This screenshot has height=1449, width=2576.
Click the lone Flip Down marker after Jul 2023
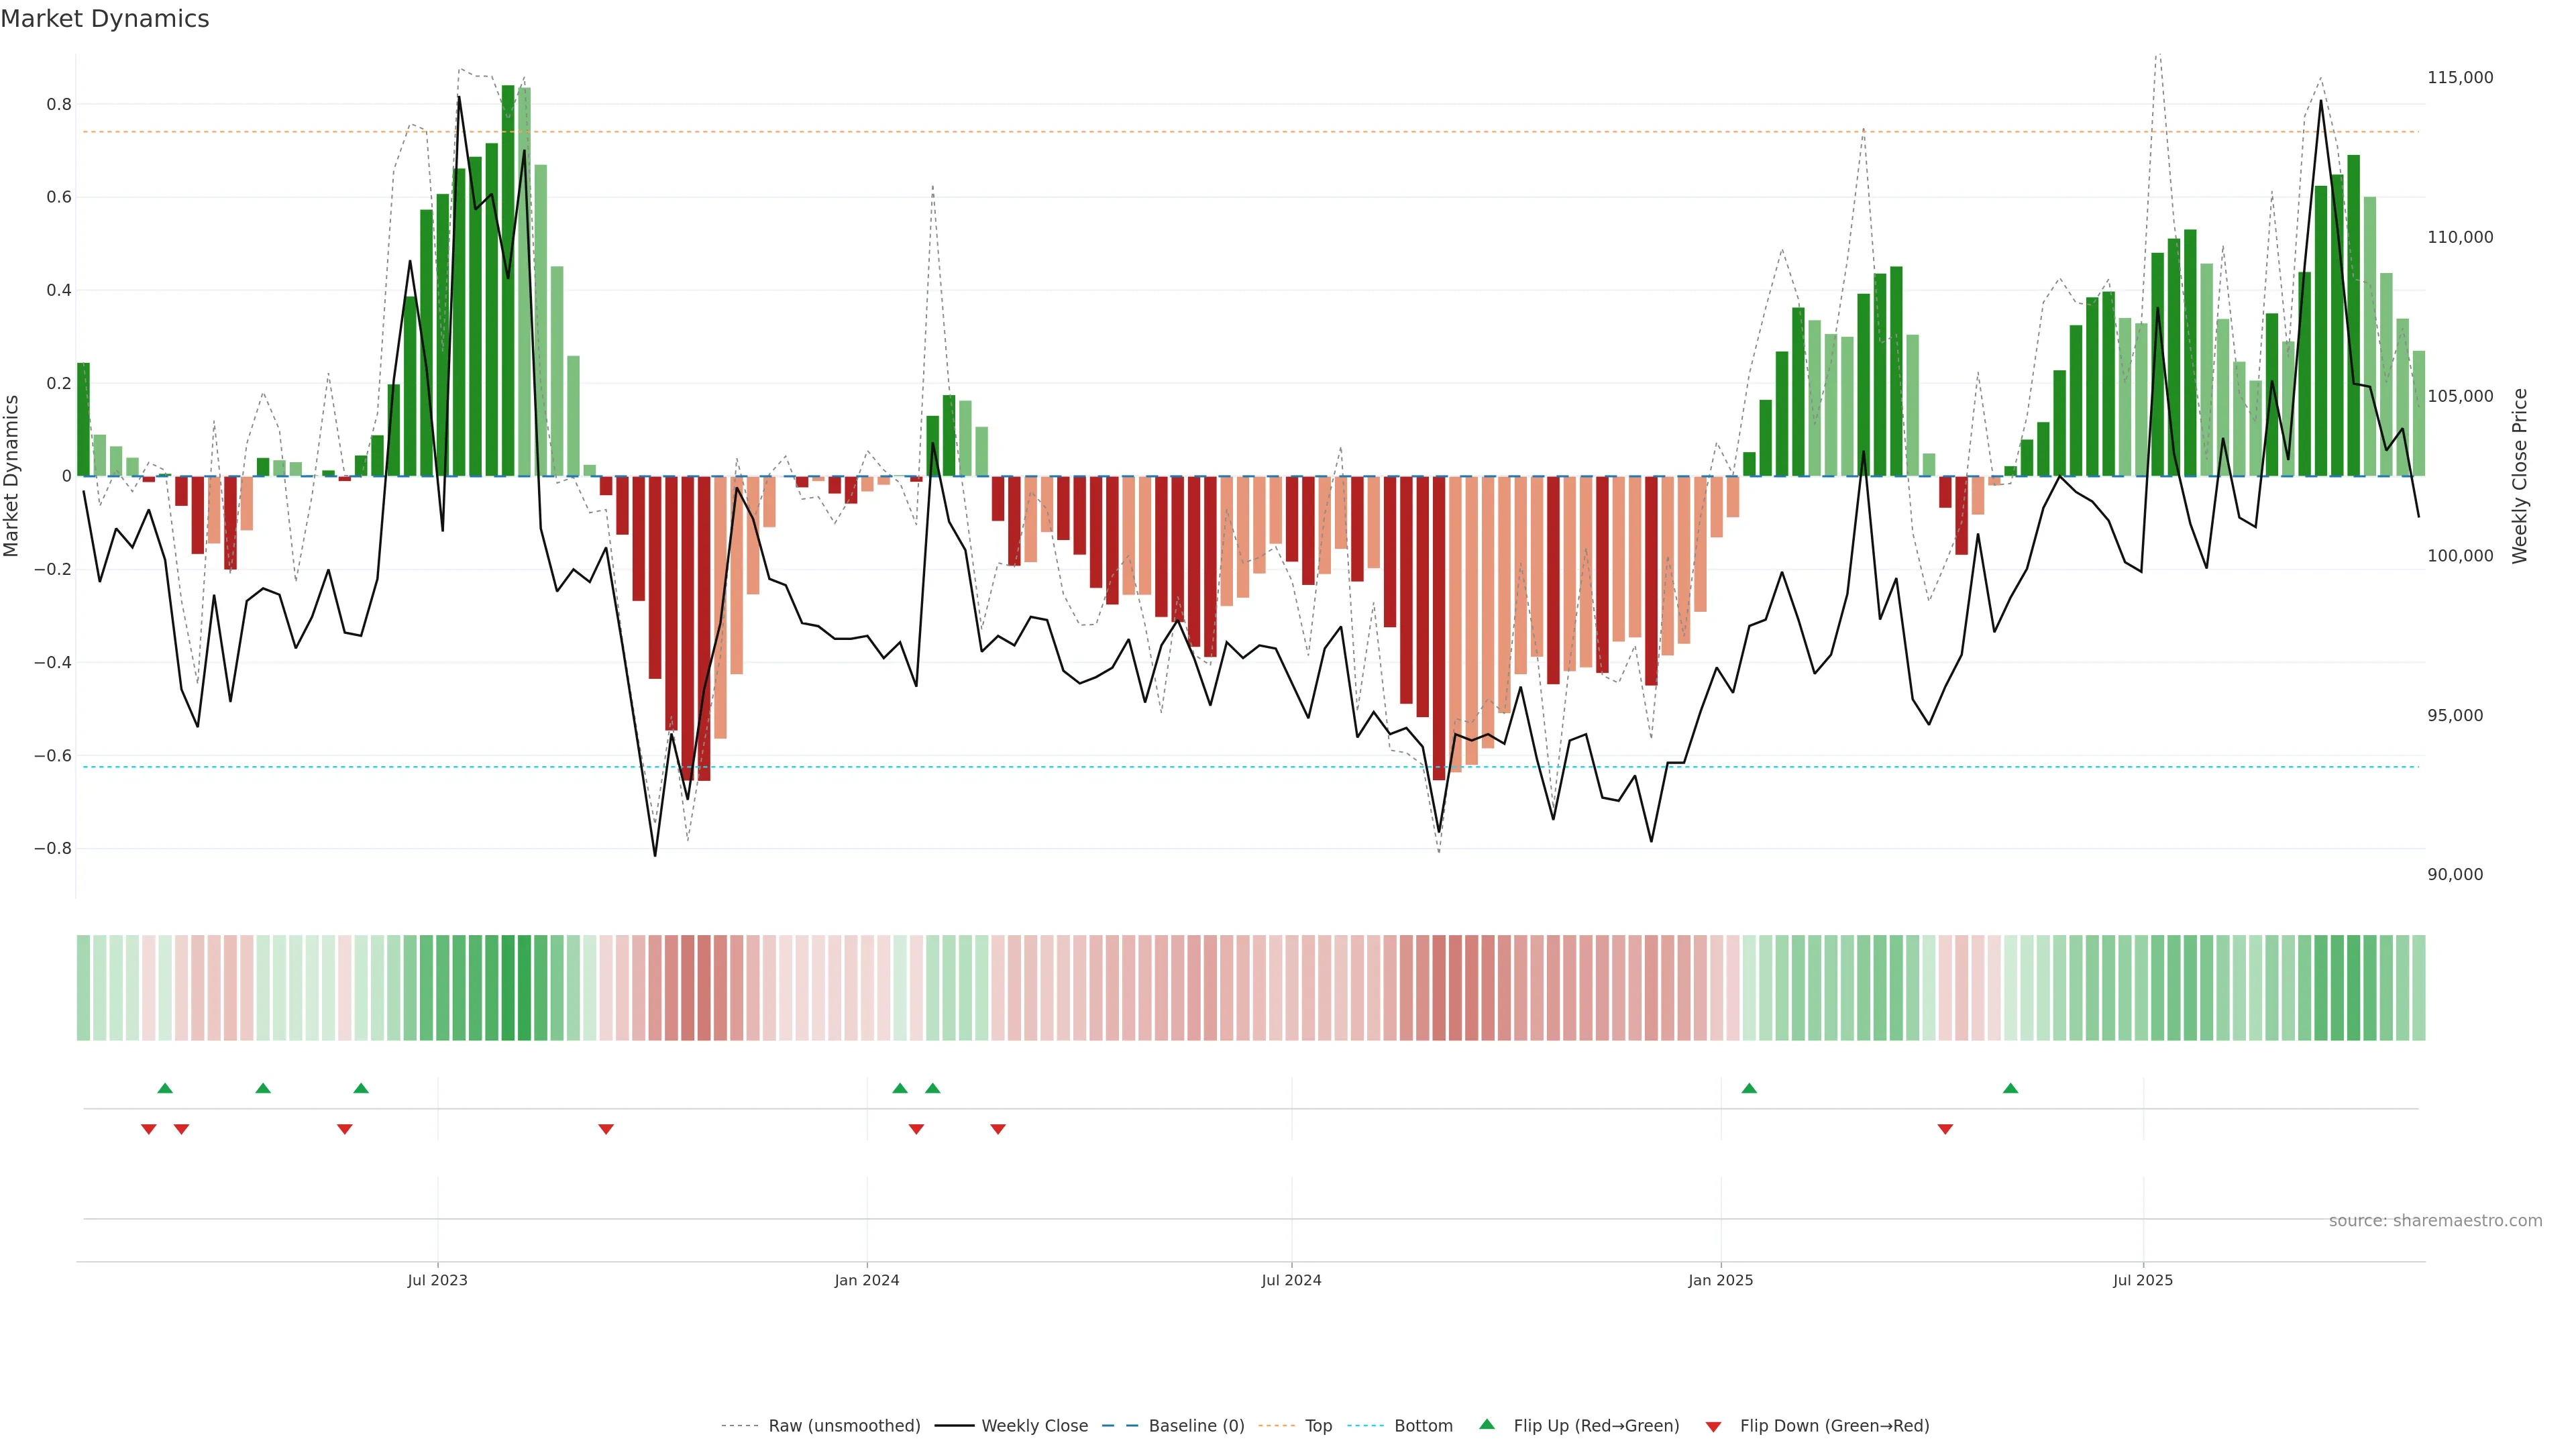click(x=606, y=1129)
